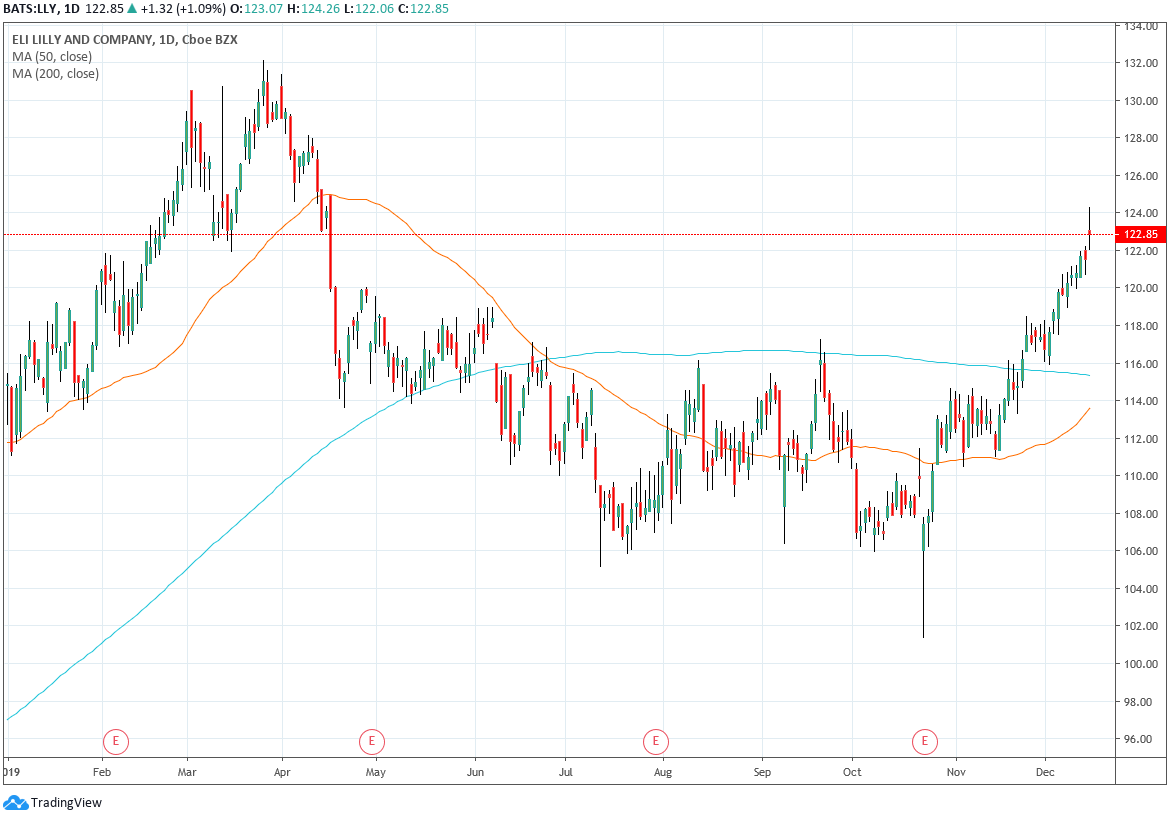Click the Feb label on time axis
The width and height of the screenshot is (1170, 814).
click(101, 771)
